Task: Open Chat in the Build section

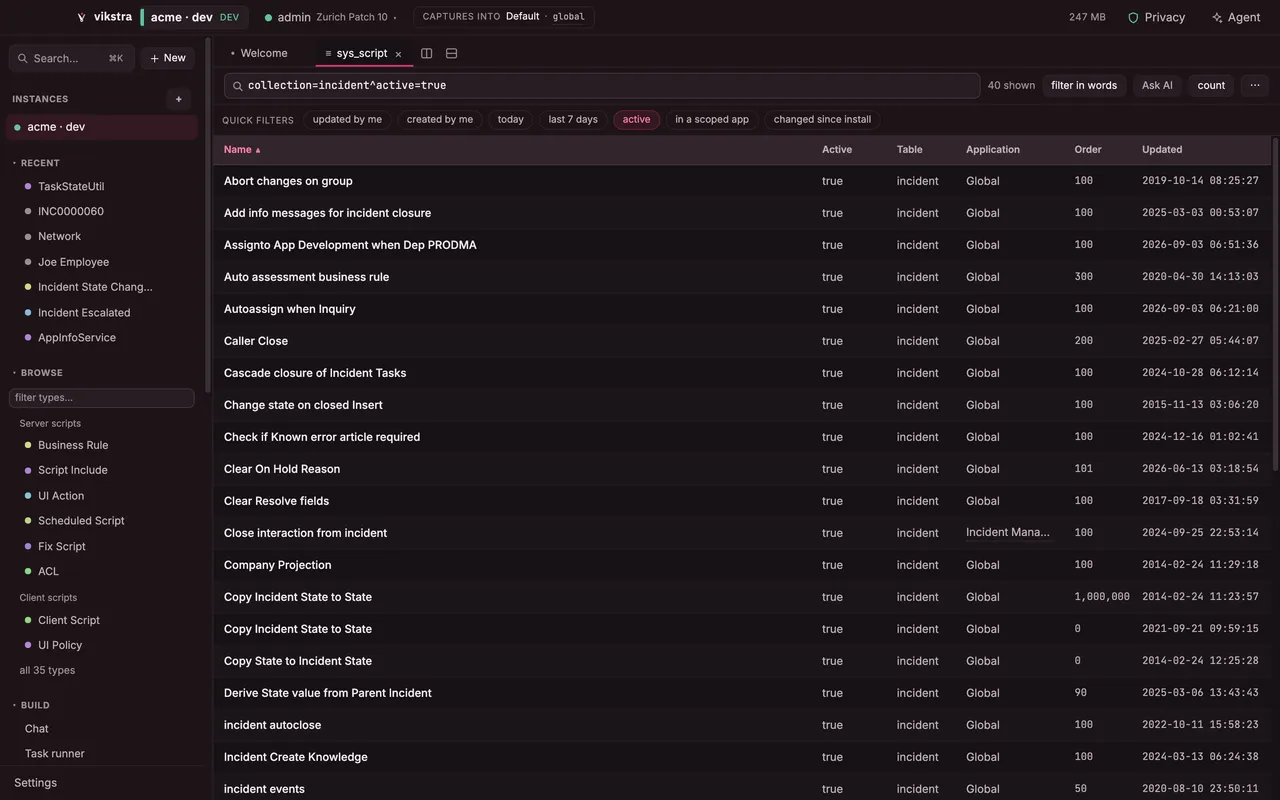Action: [x=37, y=729]
